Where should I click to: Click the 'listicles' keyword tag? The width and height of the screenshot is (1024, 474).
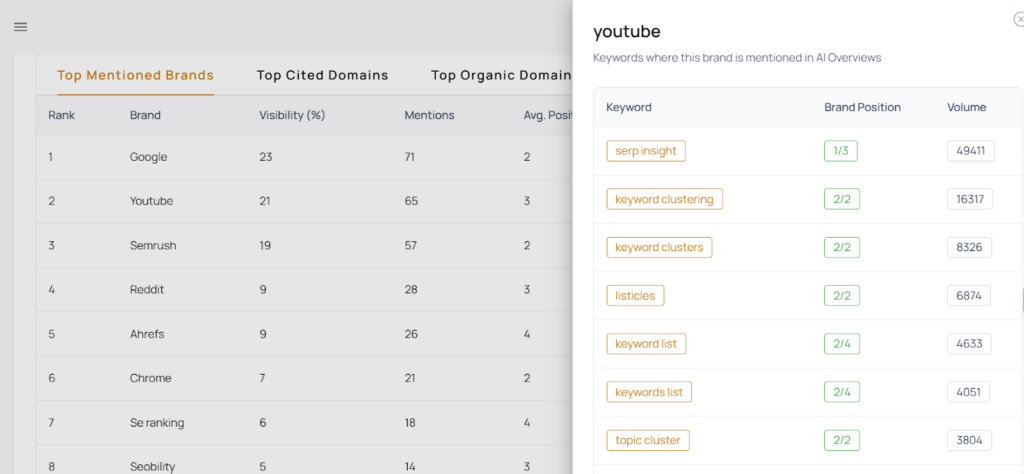pyautogui.click(x=635, y=295)
